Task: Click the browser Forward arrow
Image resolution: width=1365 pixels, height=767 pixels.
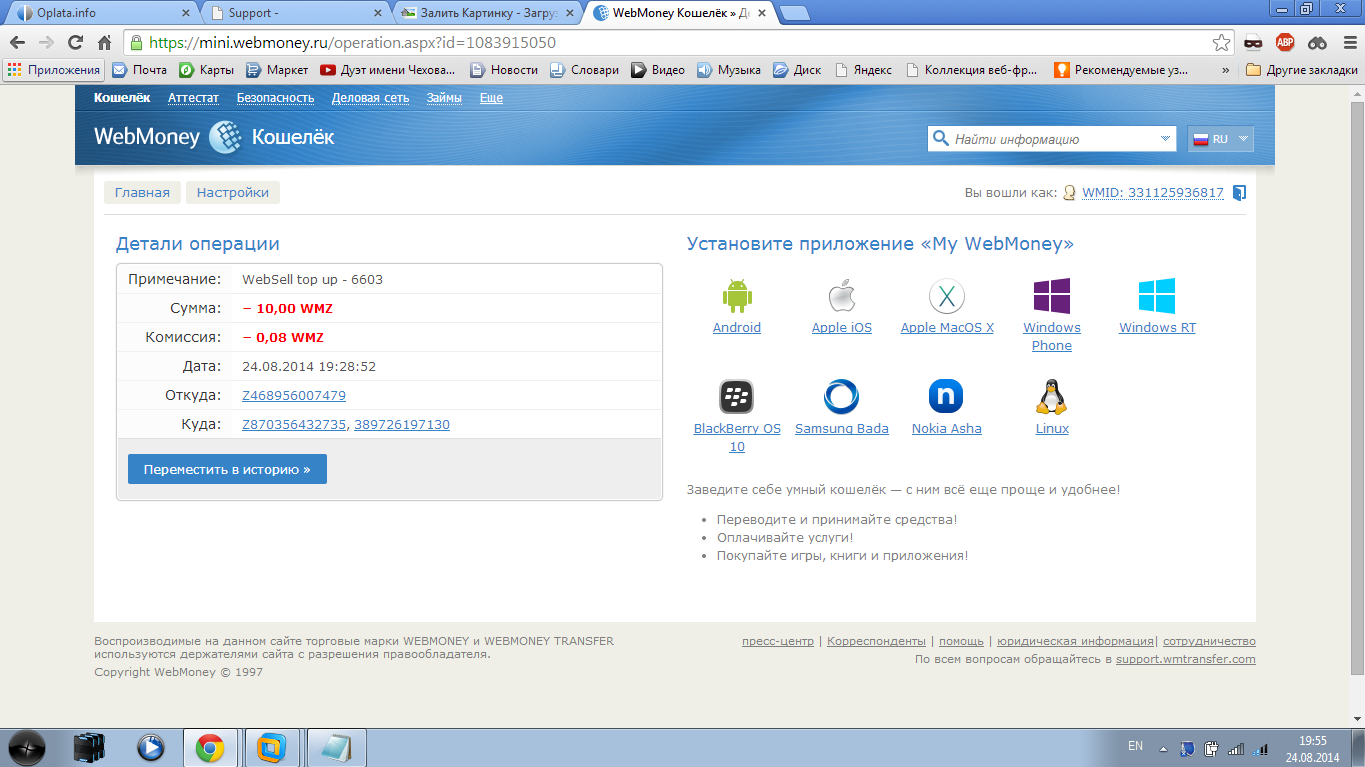Action: click(x=46, y=43)
